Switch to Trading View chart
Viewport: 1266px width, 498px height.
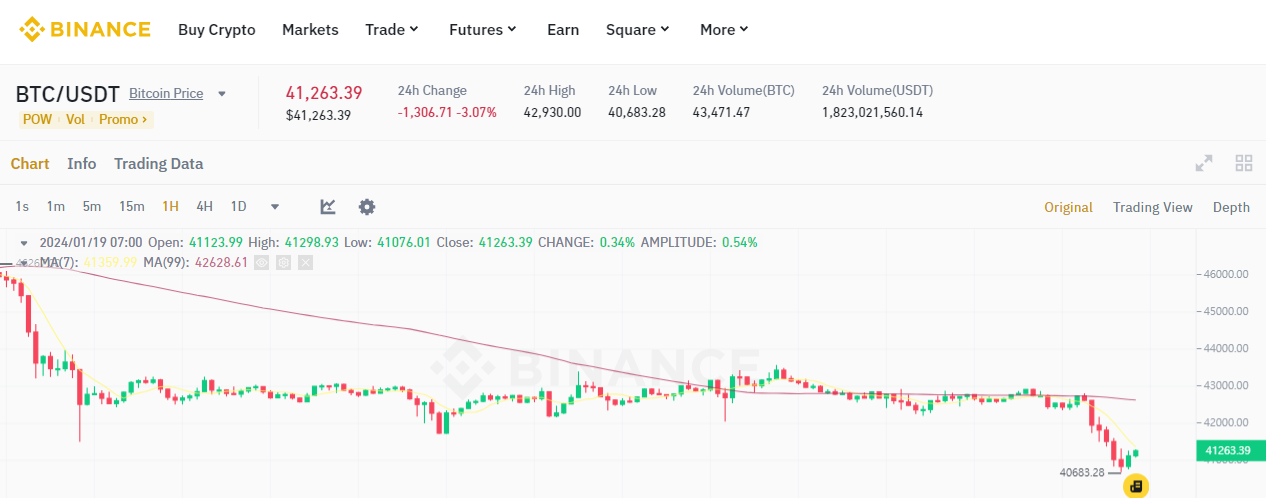tap(1153, 207)
